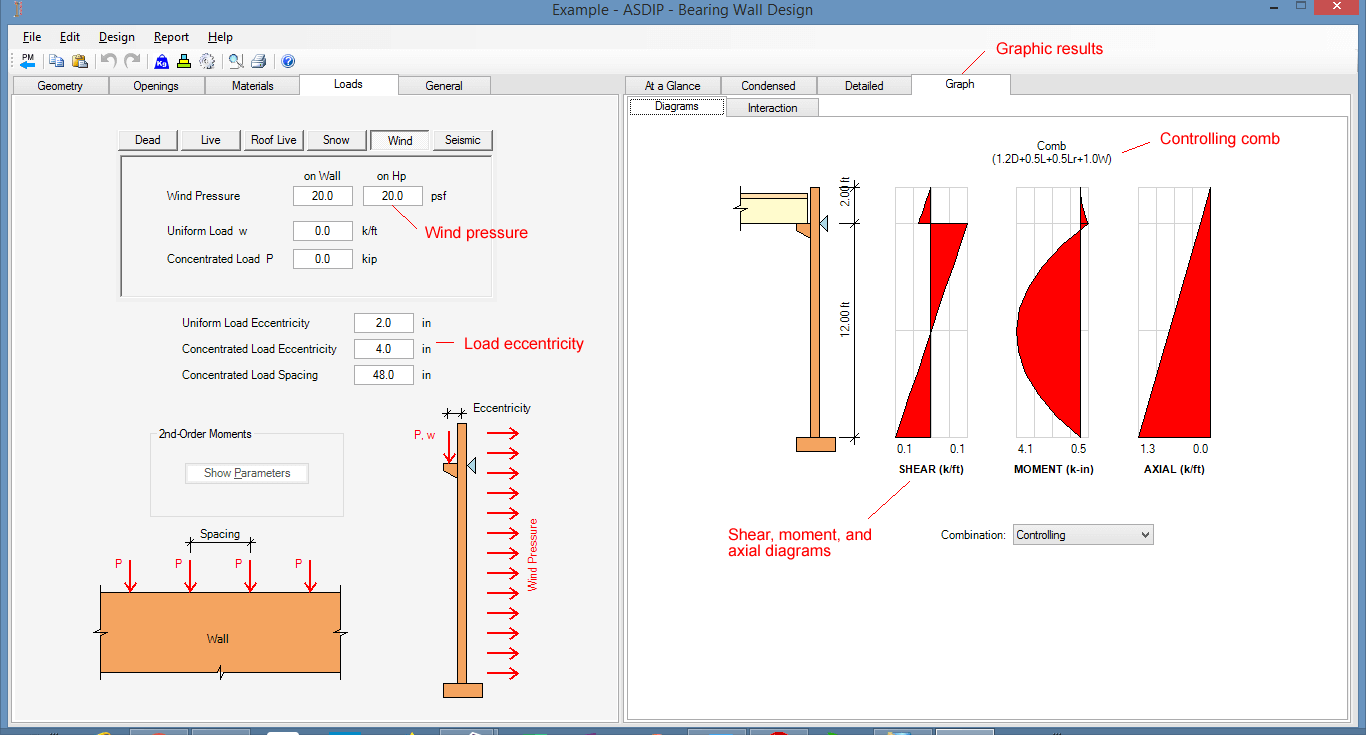Click the stacked blocks toolbar icon

pyautogui.click(x=183, y=61)
